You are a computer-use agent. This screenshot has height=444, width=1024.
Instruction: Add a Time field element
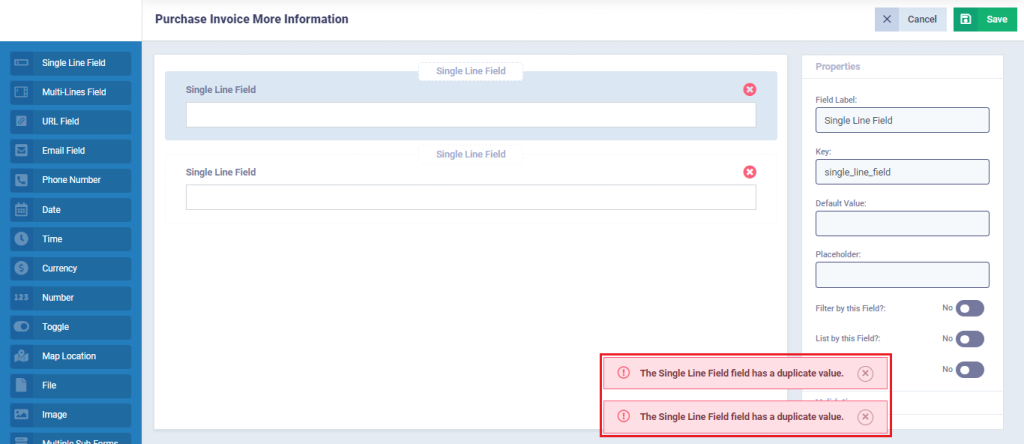point(71,239)
